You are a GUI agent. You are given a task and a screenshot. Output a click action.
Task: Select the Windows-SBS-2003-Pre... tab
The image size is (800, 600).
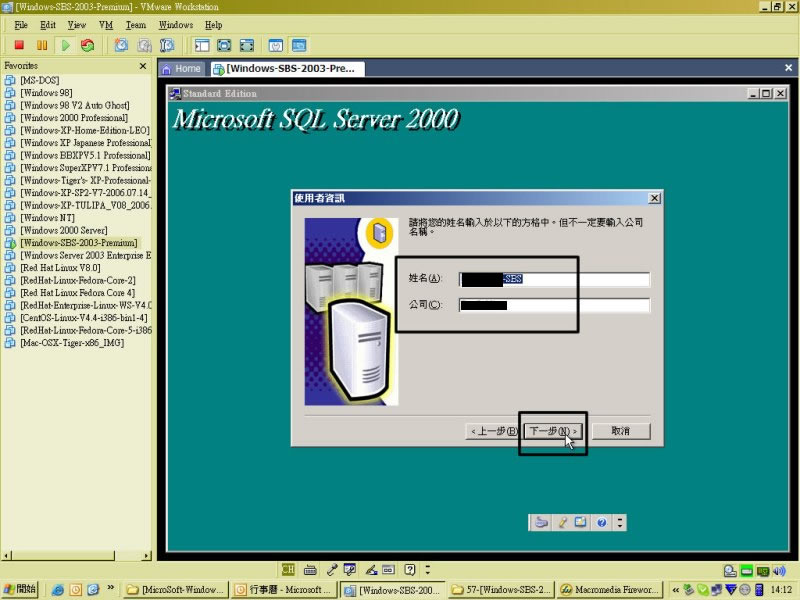(x=286, y=69)
